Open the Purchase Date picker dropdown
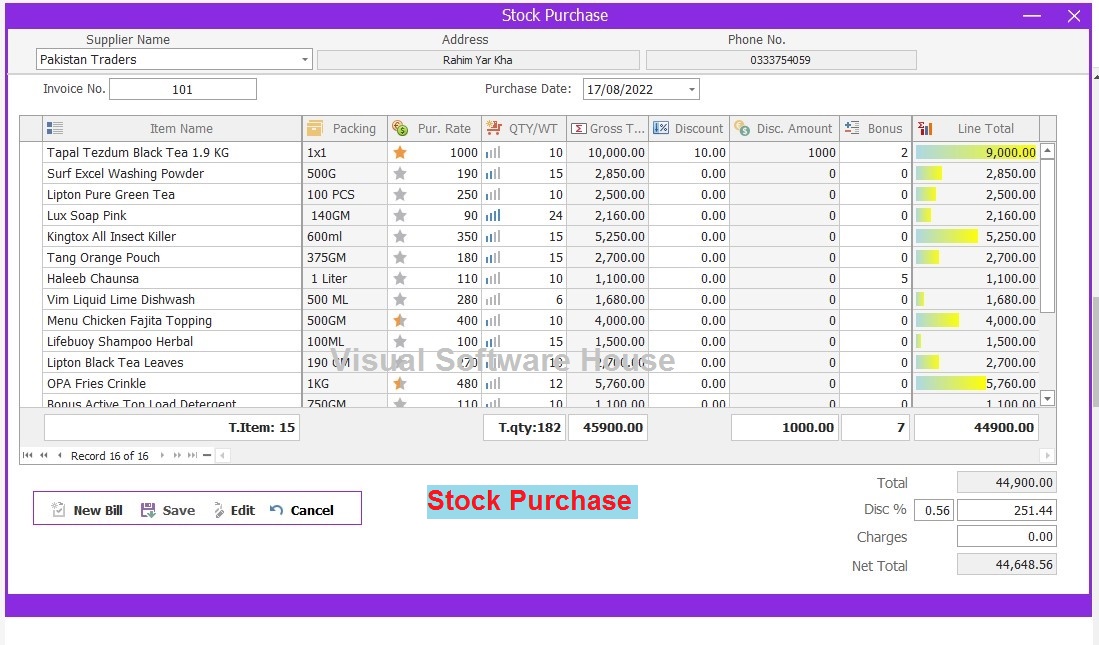1099x645 pixels. point(692,89)
